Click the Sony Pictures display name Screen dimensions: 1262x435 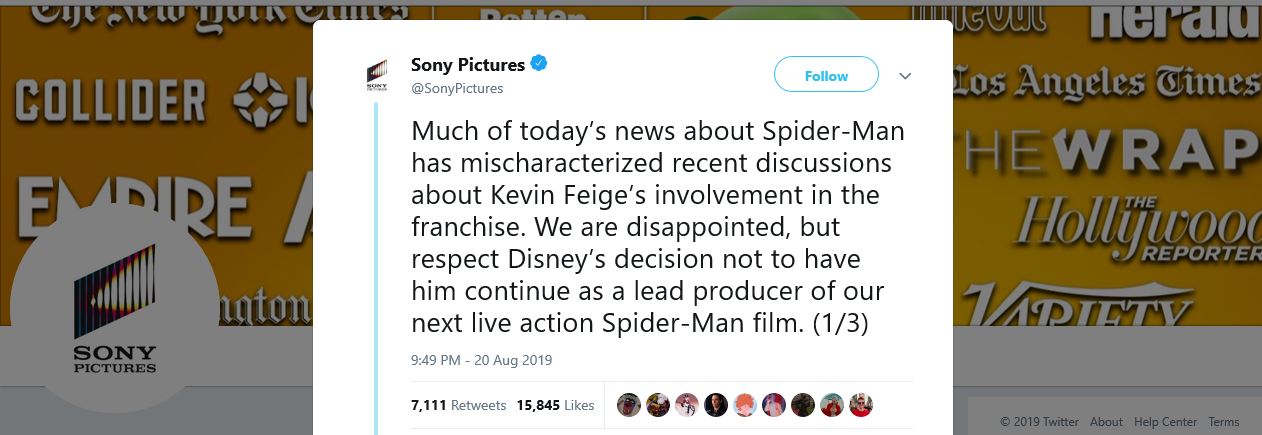click(467, 64)
